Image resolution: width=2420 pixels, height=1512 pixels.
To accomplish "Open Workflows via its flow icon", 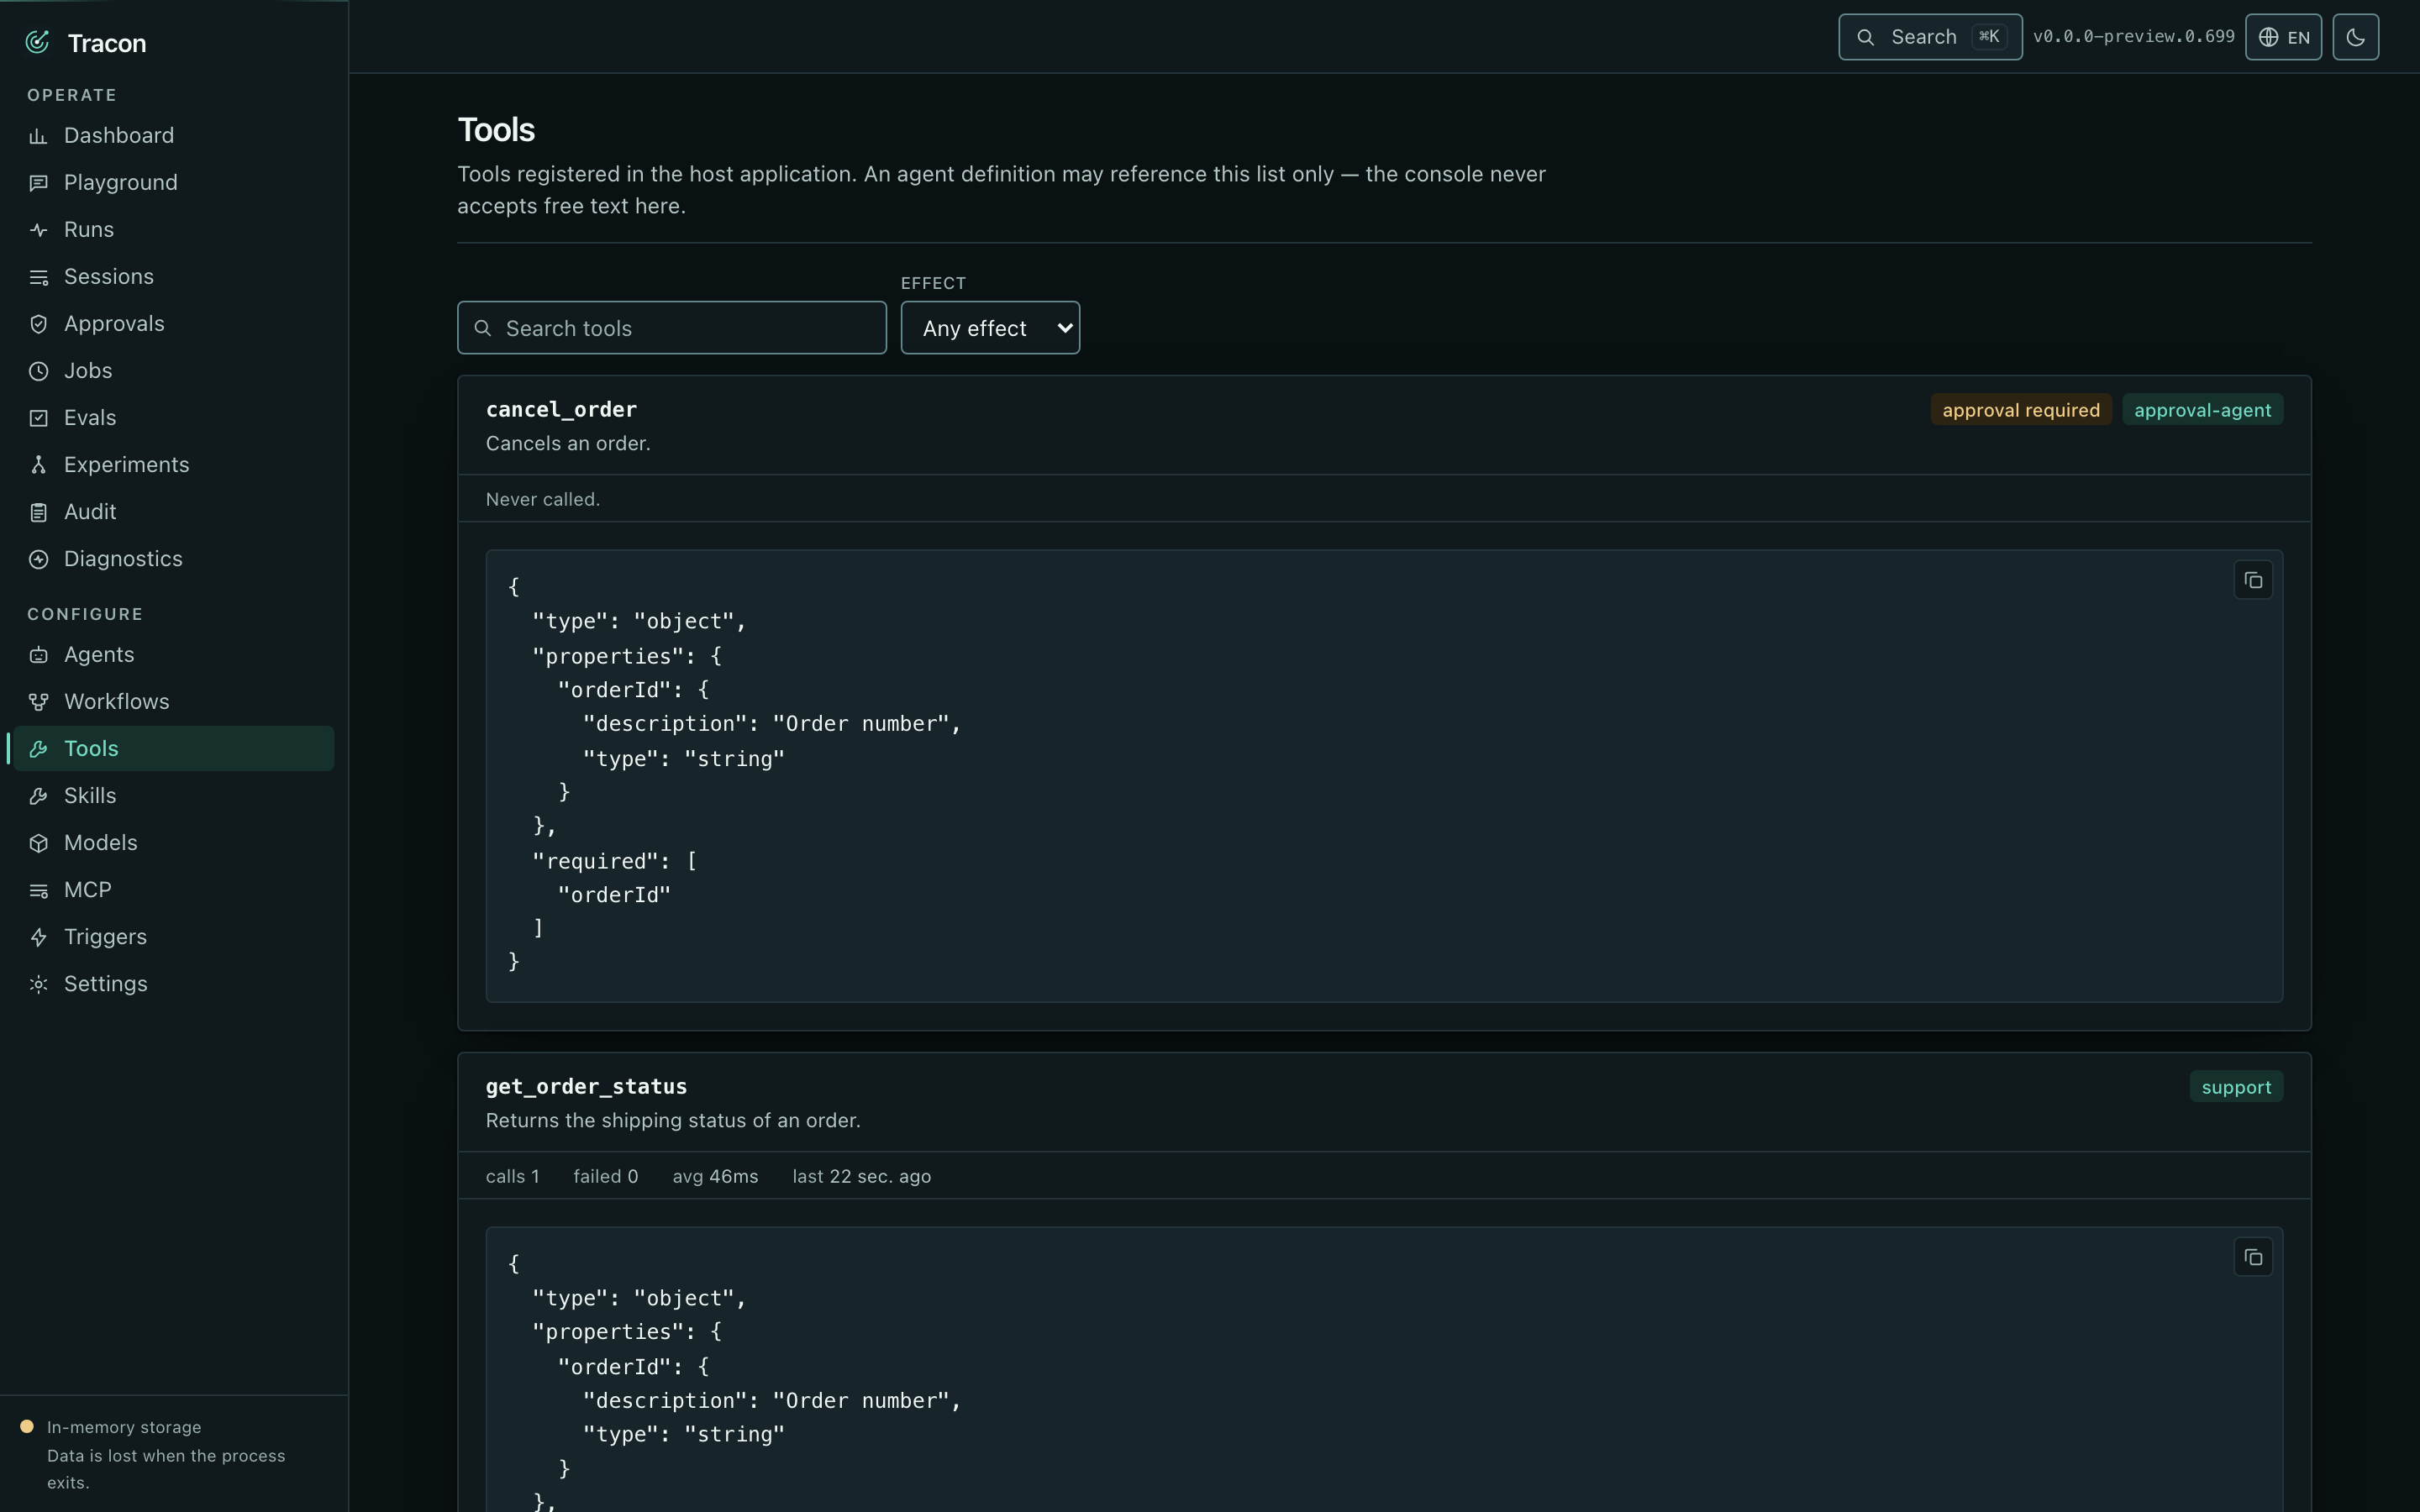I will (38, 702).
